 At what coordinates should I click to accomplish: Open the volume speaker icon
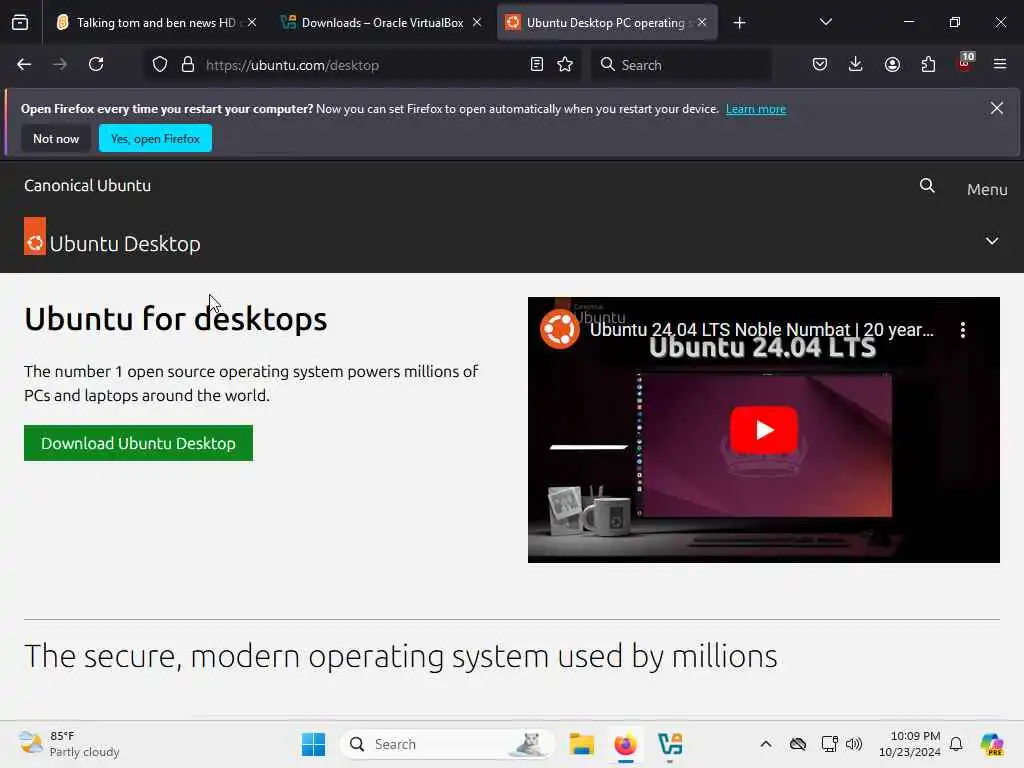854,744
